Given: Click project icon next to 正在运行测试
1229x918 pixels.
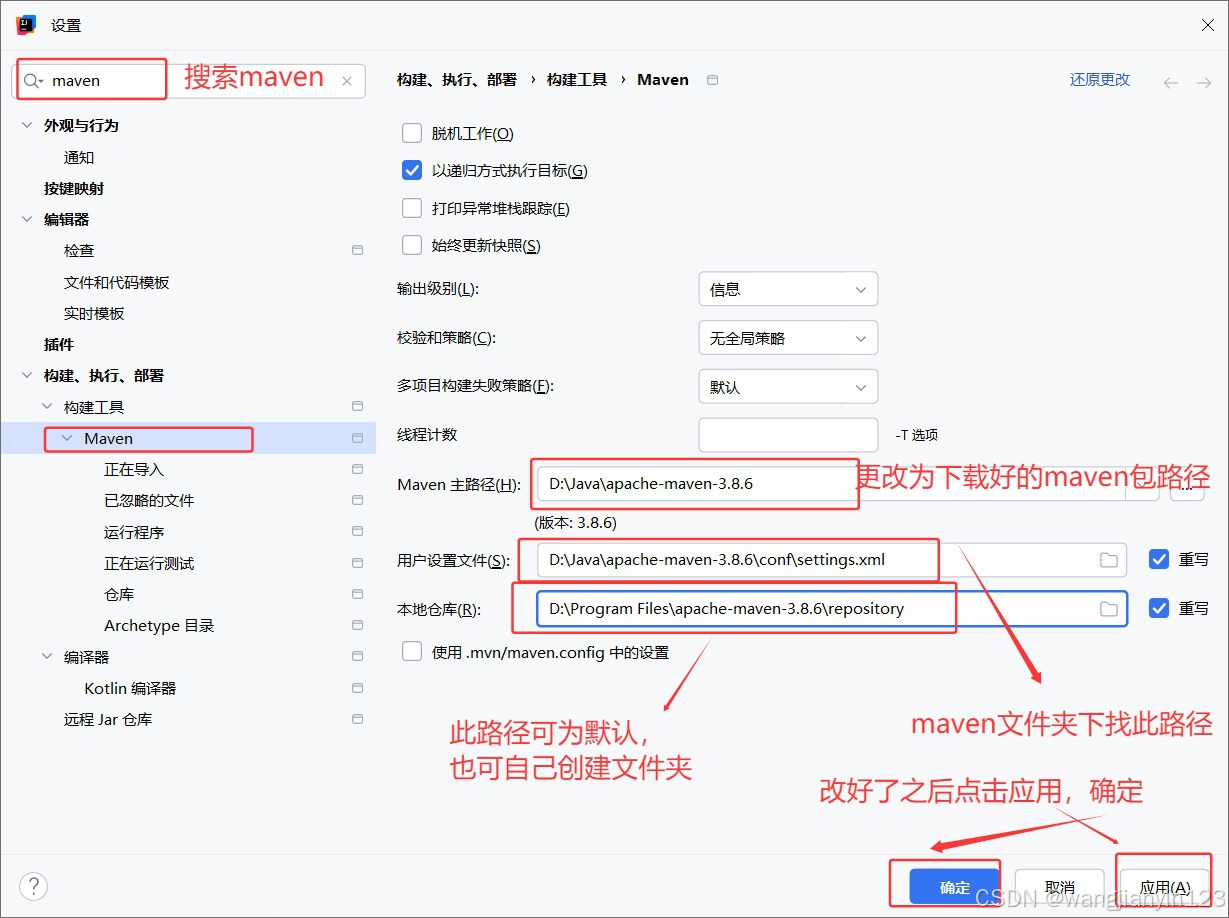Looking at the screenshot, I should click(357, 563).
